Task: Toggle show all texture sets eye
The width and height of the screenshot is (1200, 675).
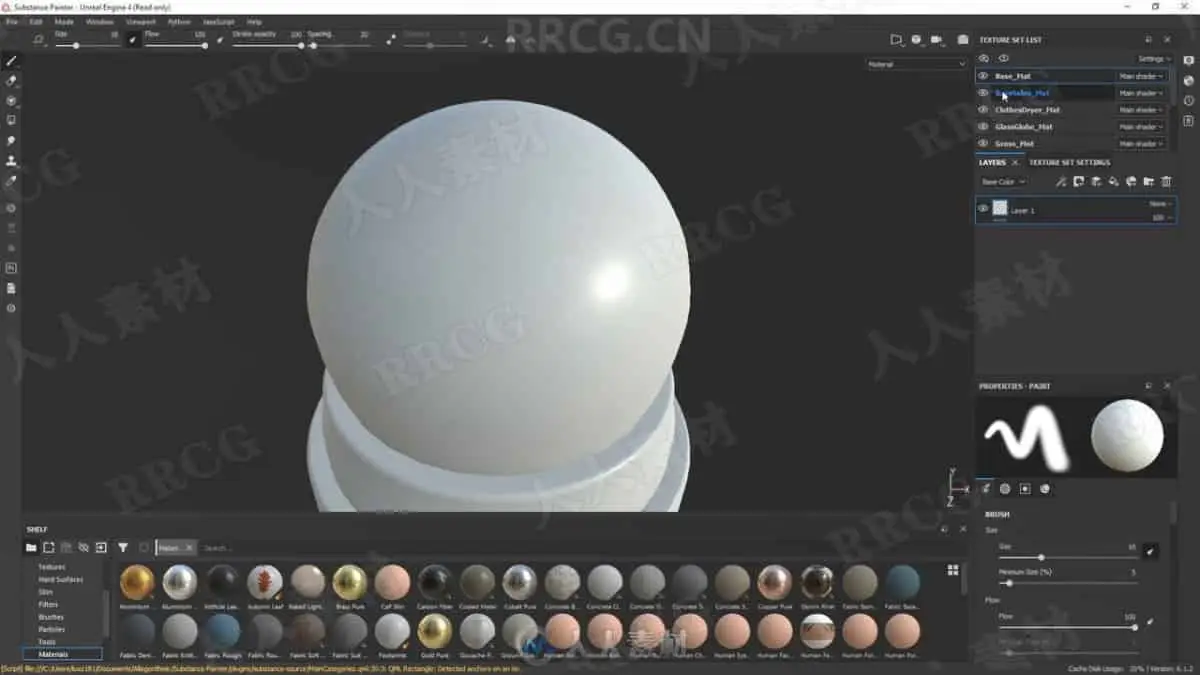Action: 1003,58
